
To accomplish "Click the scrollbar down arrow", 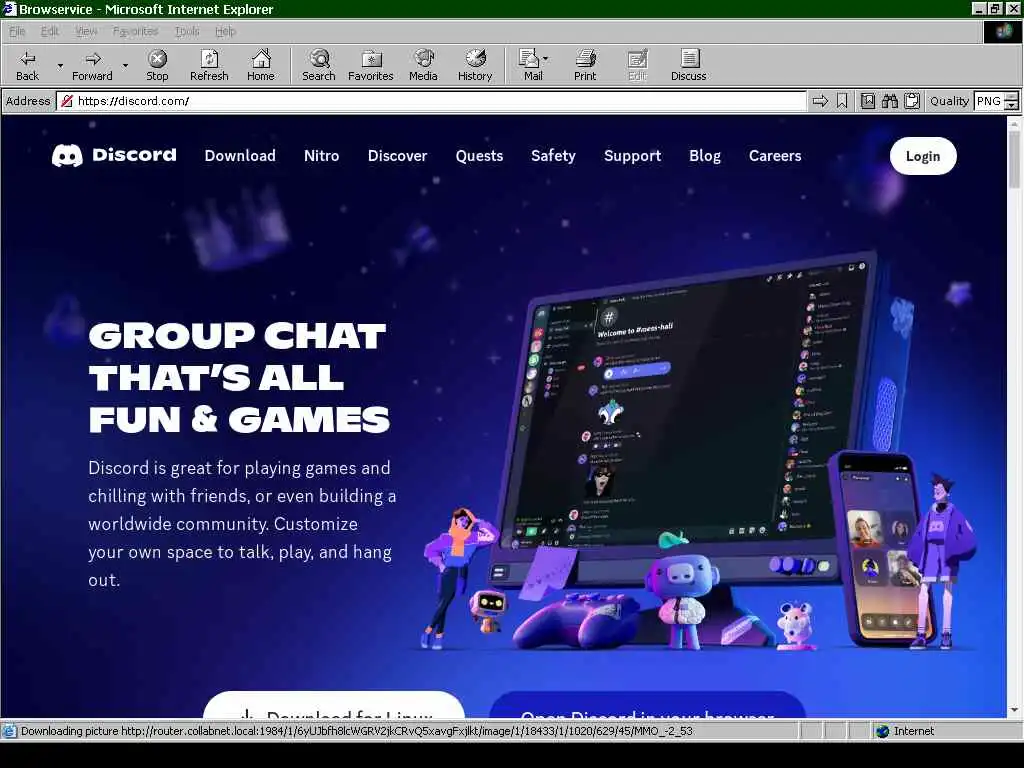I will coord(1014,709).
